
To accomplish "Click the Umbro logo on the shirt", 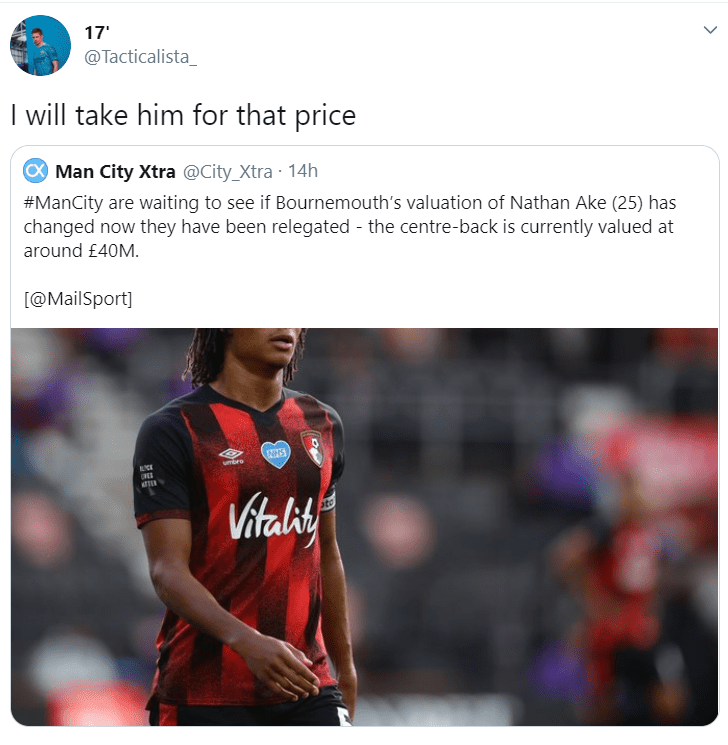I will (232, 456).
